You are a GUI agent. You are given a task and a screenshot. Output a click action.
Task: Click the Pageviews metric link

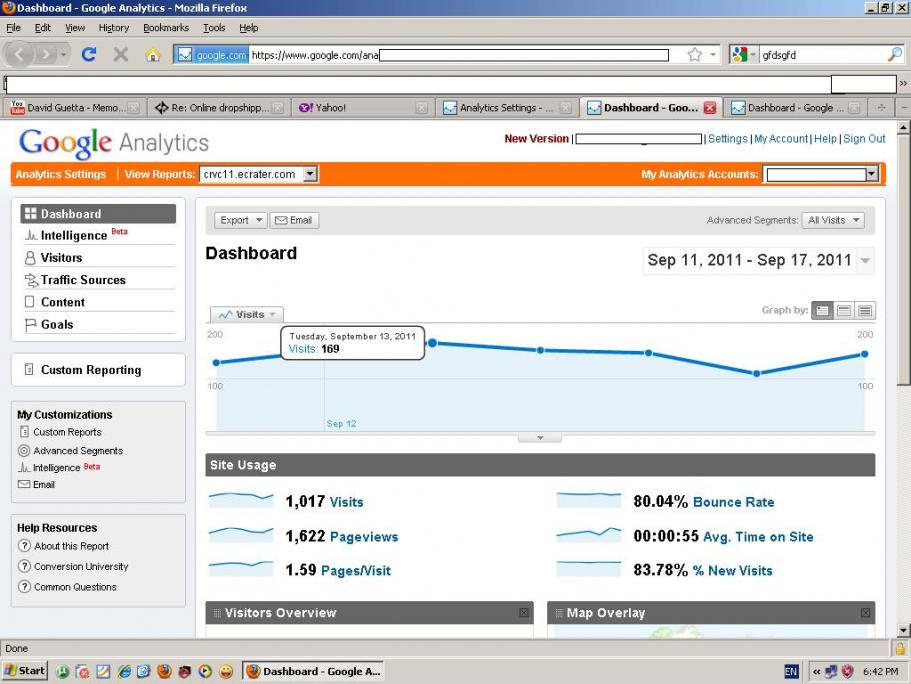pyautogui.click(x=364, y=536)
